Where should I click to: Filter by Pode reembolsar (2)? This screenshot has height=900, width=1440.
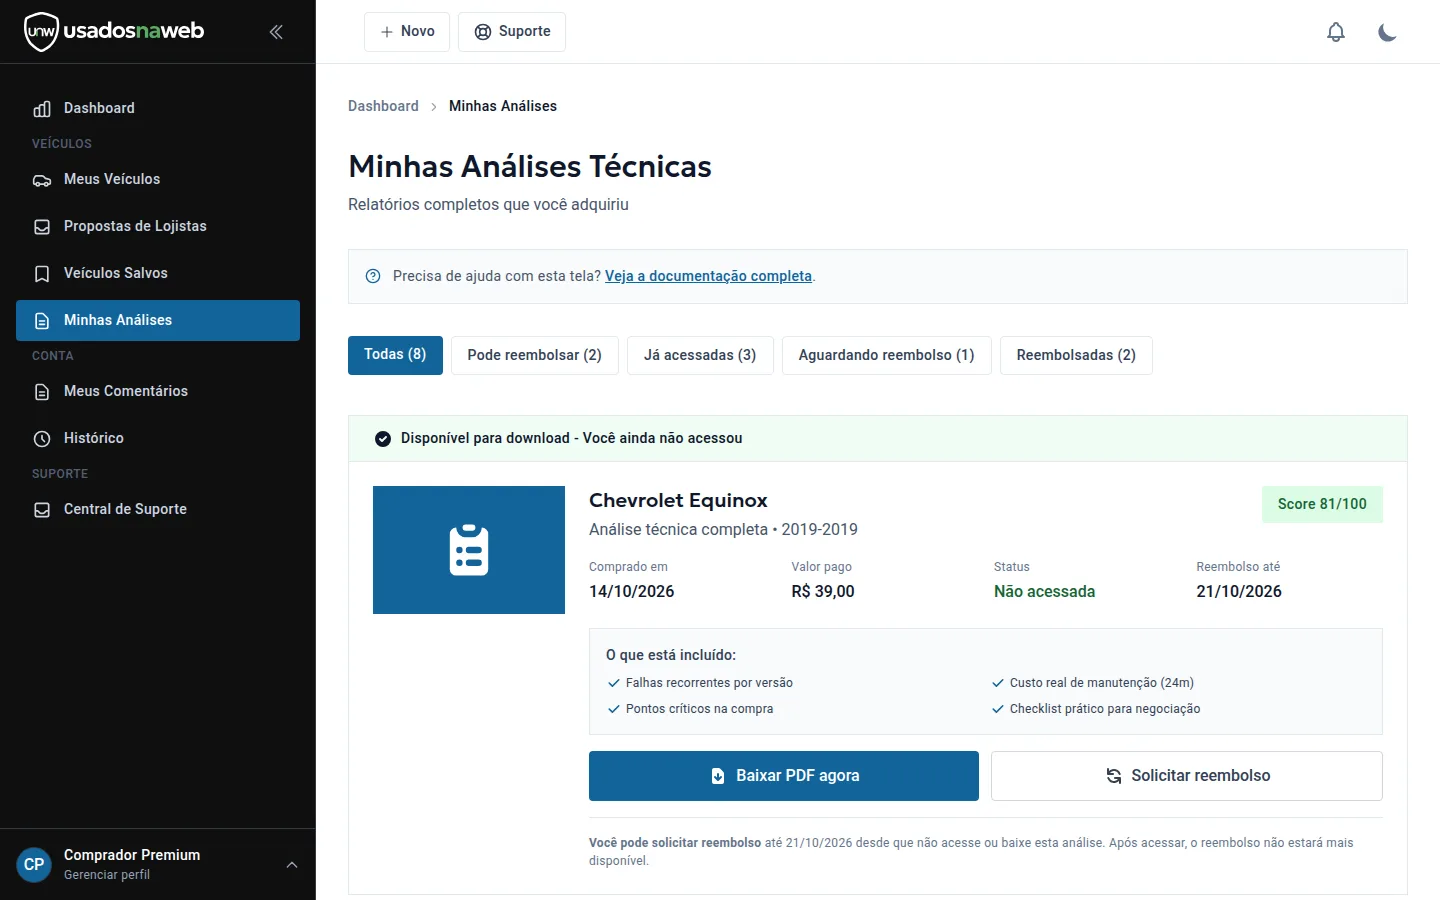(x=535, y=355)
